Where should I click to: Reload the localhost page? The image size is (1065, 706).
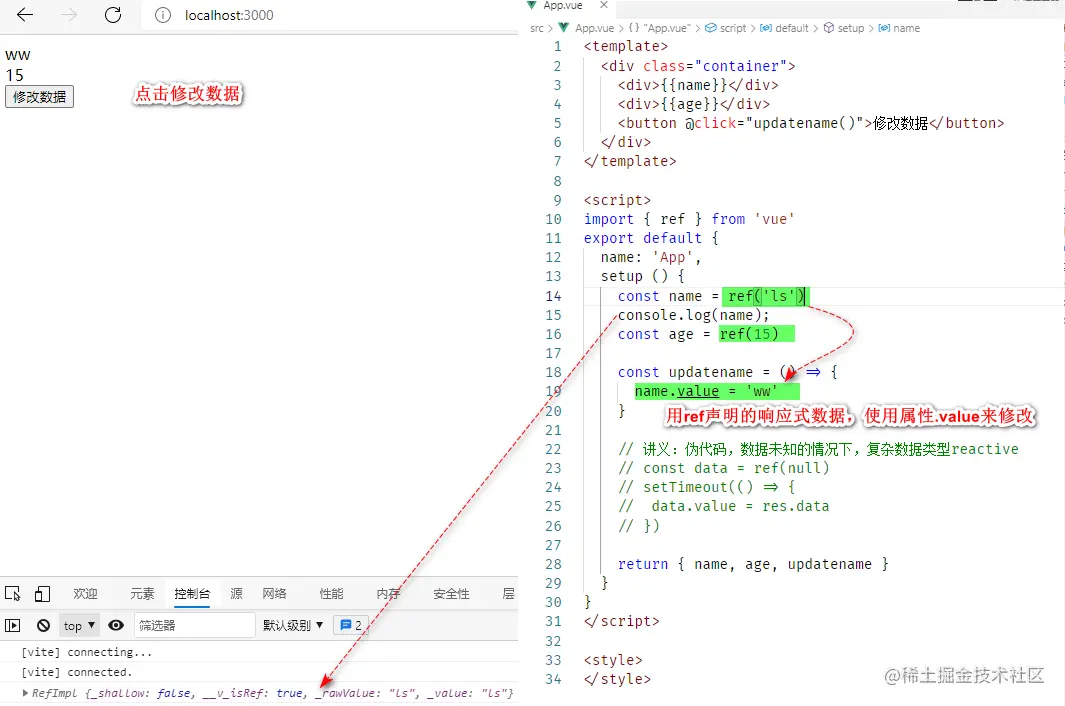coord(113,15)
